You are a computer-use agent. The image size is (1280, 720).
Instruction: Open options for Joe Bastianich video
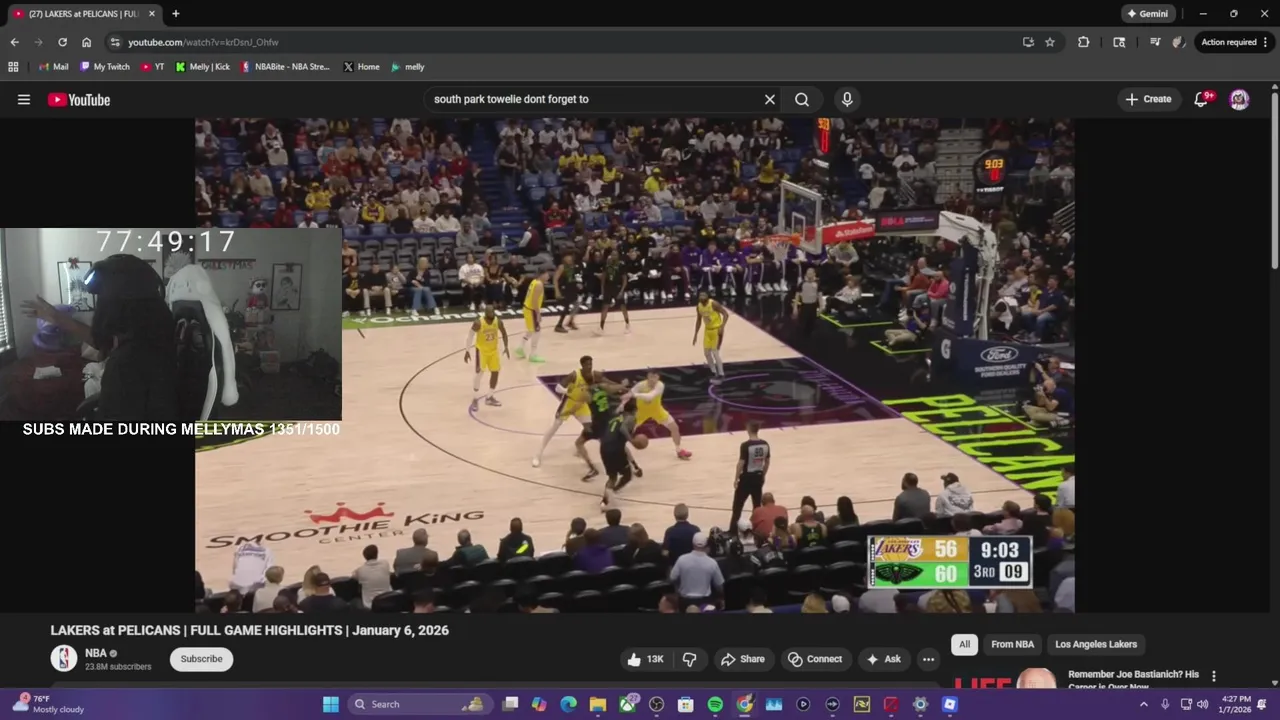pyautogui.click(x=1214, y=676)
